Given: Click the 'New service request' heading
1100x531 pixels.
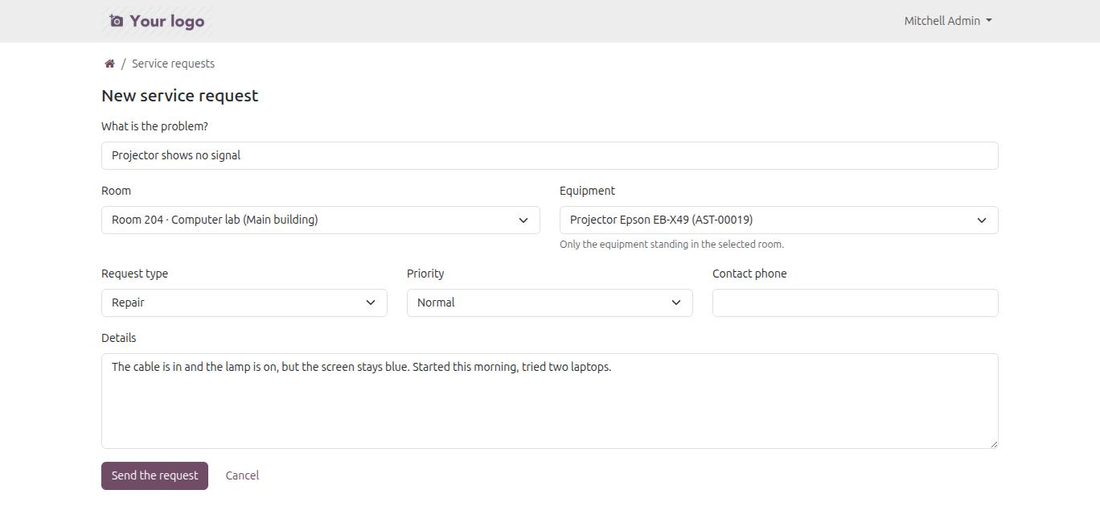Looking at the screenshot, I should 180,96.
